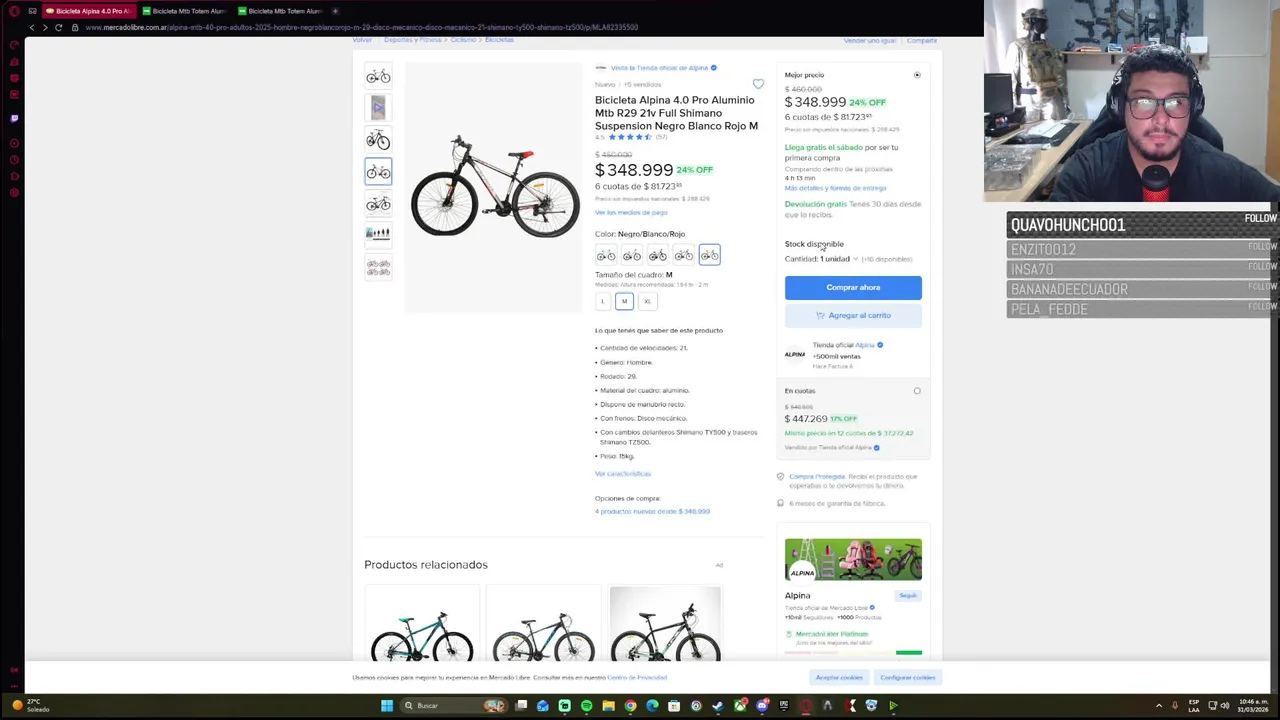Open Google Chrome from the taskbar

pos(630,706)
